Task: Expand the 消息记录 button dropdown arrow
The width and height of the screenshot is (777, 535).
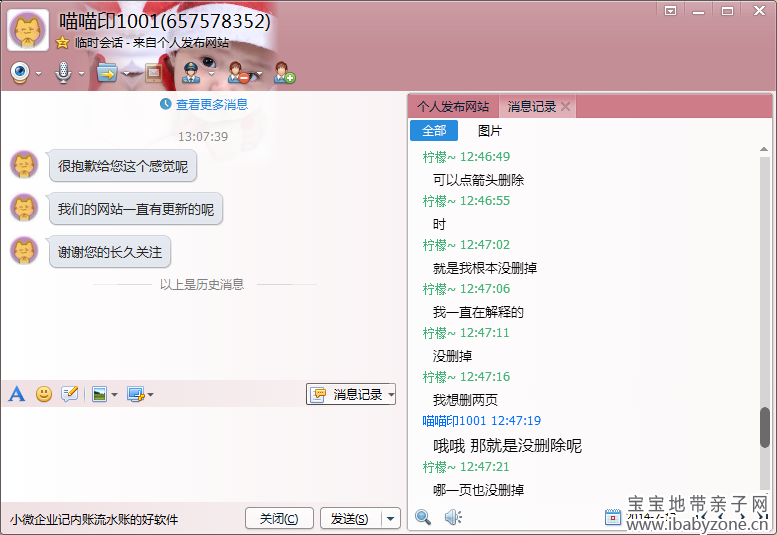Action: click(391, 395)
